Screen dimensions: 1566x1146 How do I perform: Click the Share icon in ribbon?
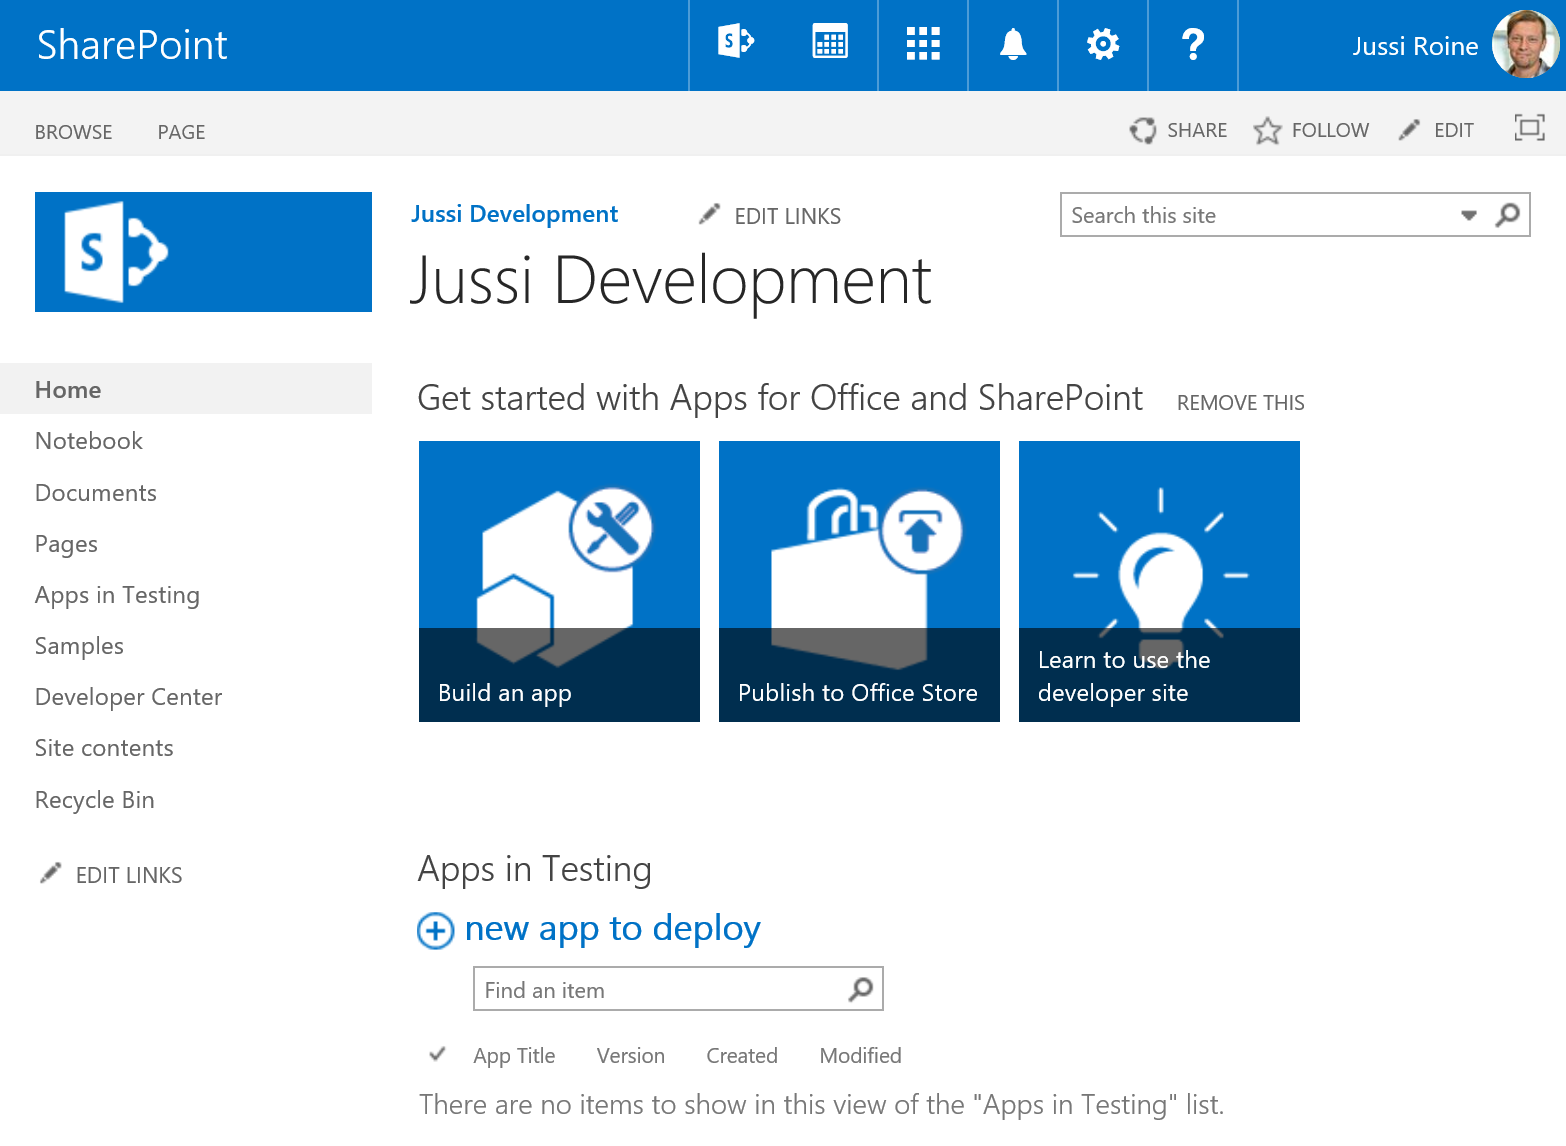pos(1143,130)
